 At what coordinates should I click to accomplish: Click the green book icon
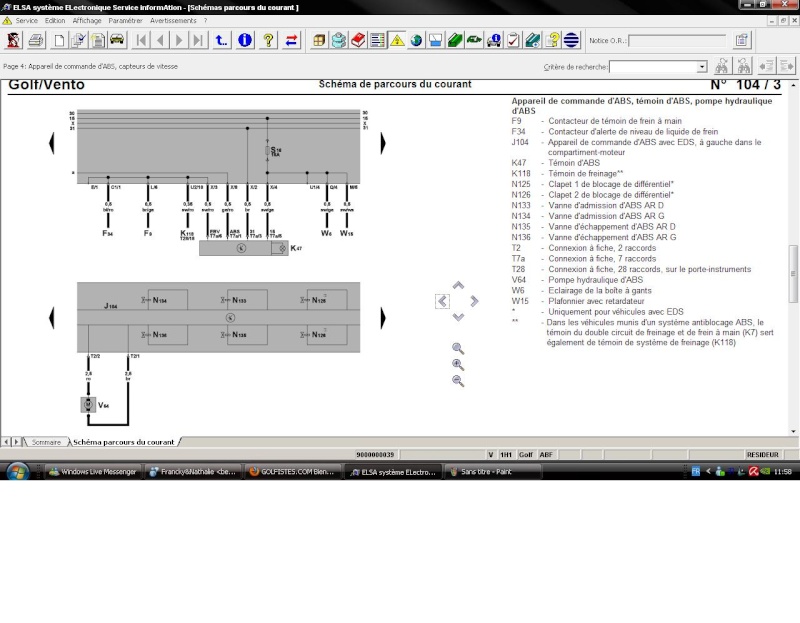(455, 40)
